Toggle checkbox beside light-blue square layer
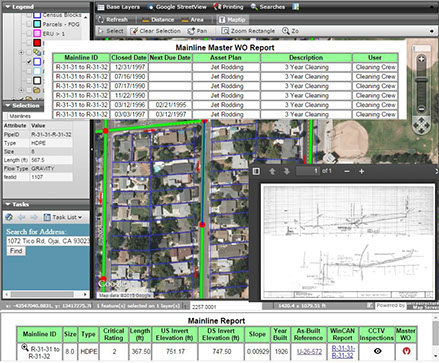Screen dimensions: 439x363 click(x=29, y=71)
